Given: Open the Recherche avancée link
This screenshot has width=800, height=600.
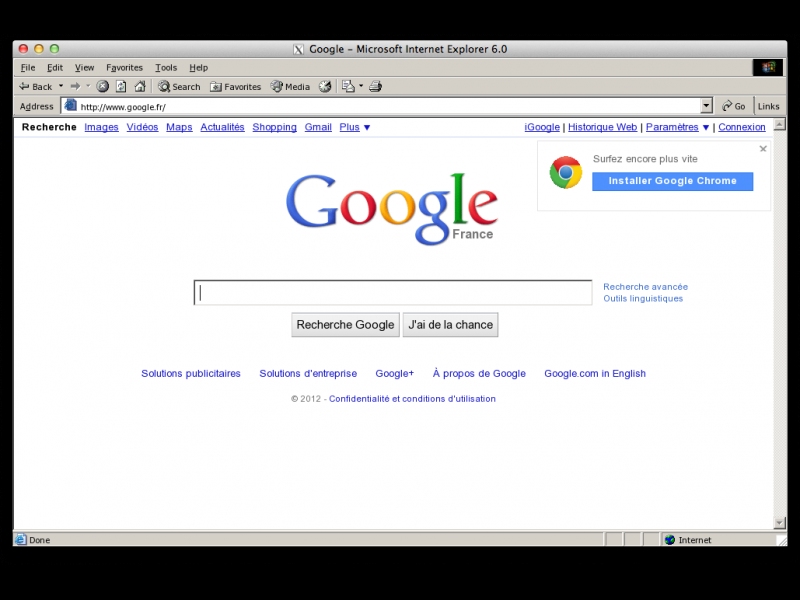Looking at the screenshot, I should [645, 287].
